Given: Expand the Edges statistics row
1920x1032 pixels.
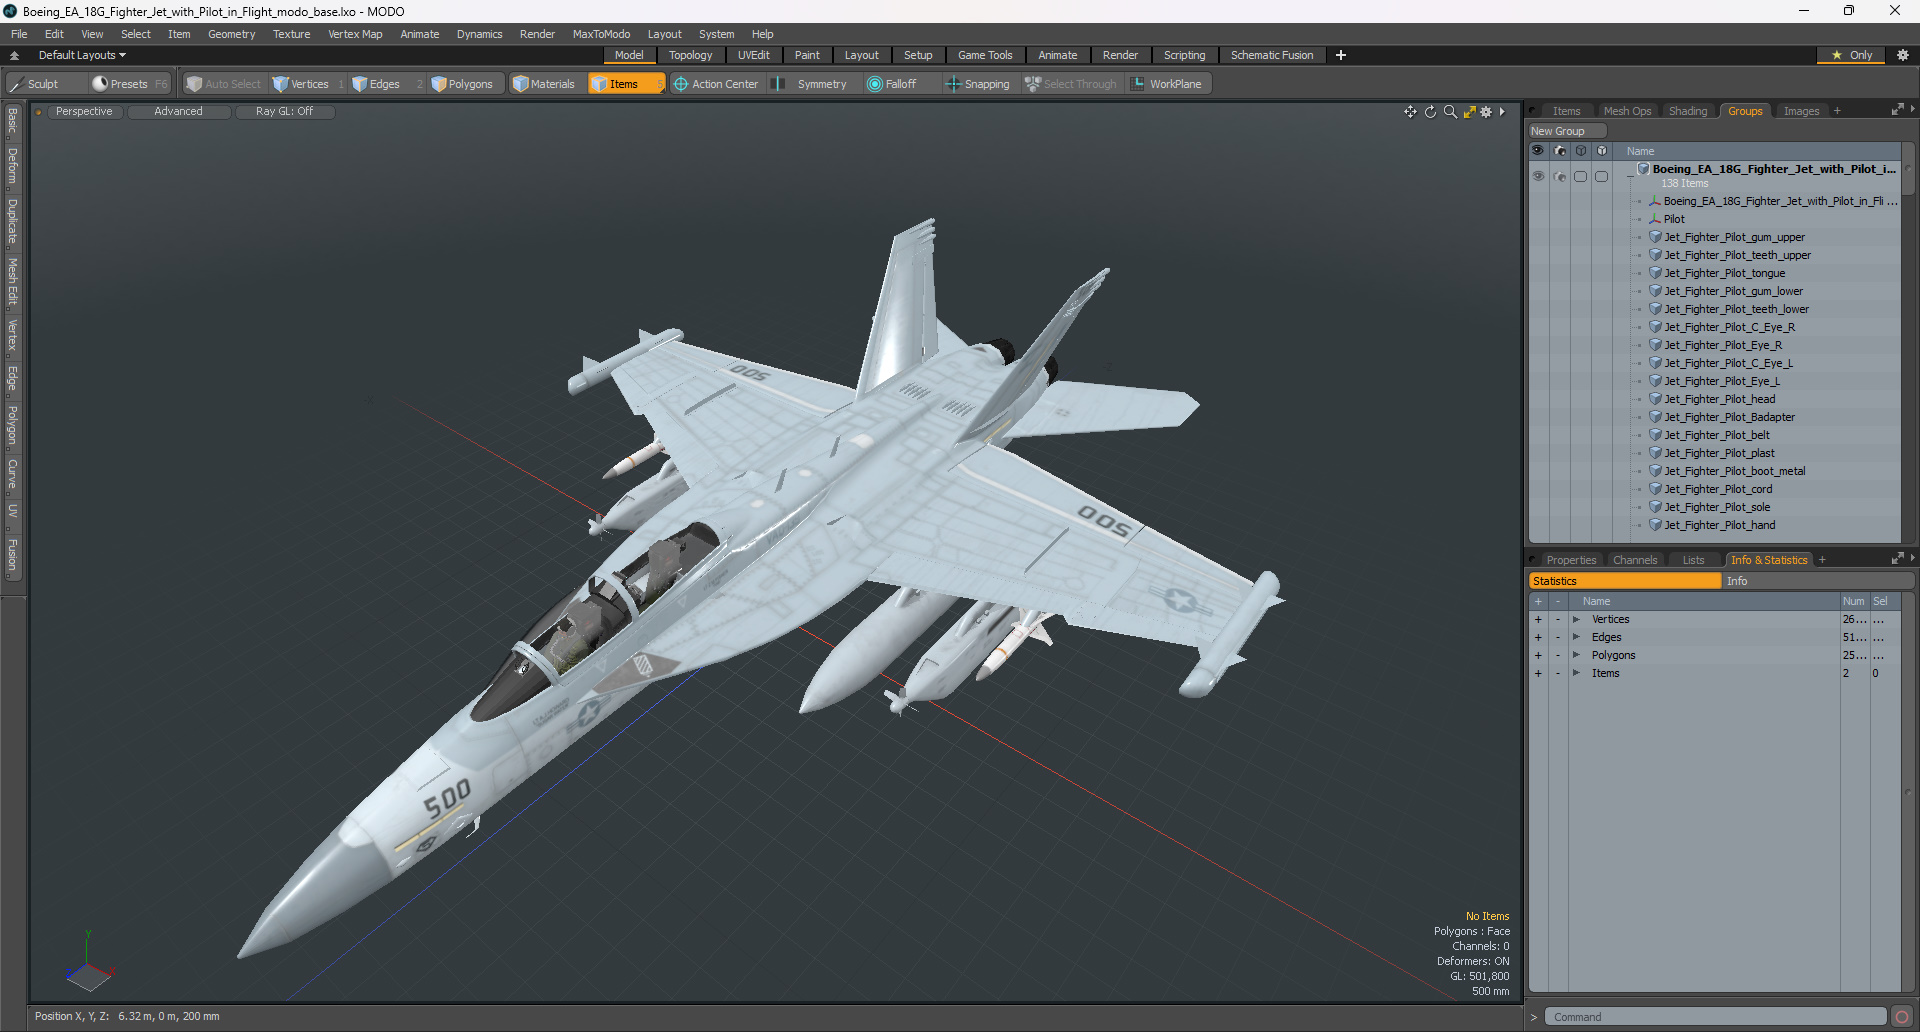Looking at the screenshot, I should (1576, 637).
